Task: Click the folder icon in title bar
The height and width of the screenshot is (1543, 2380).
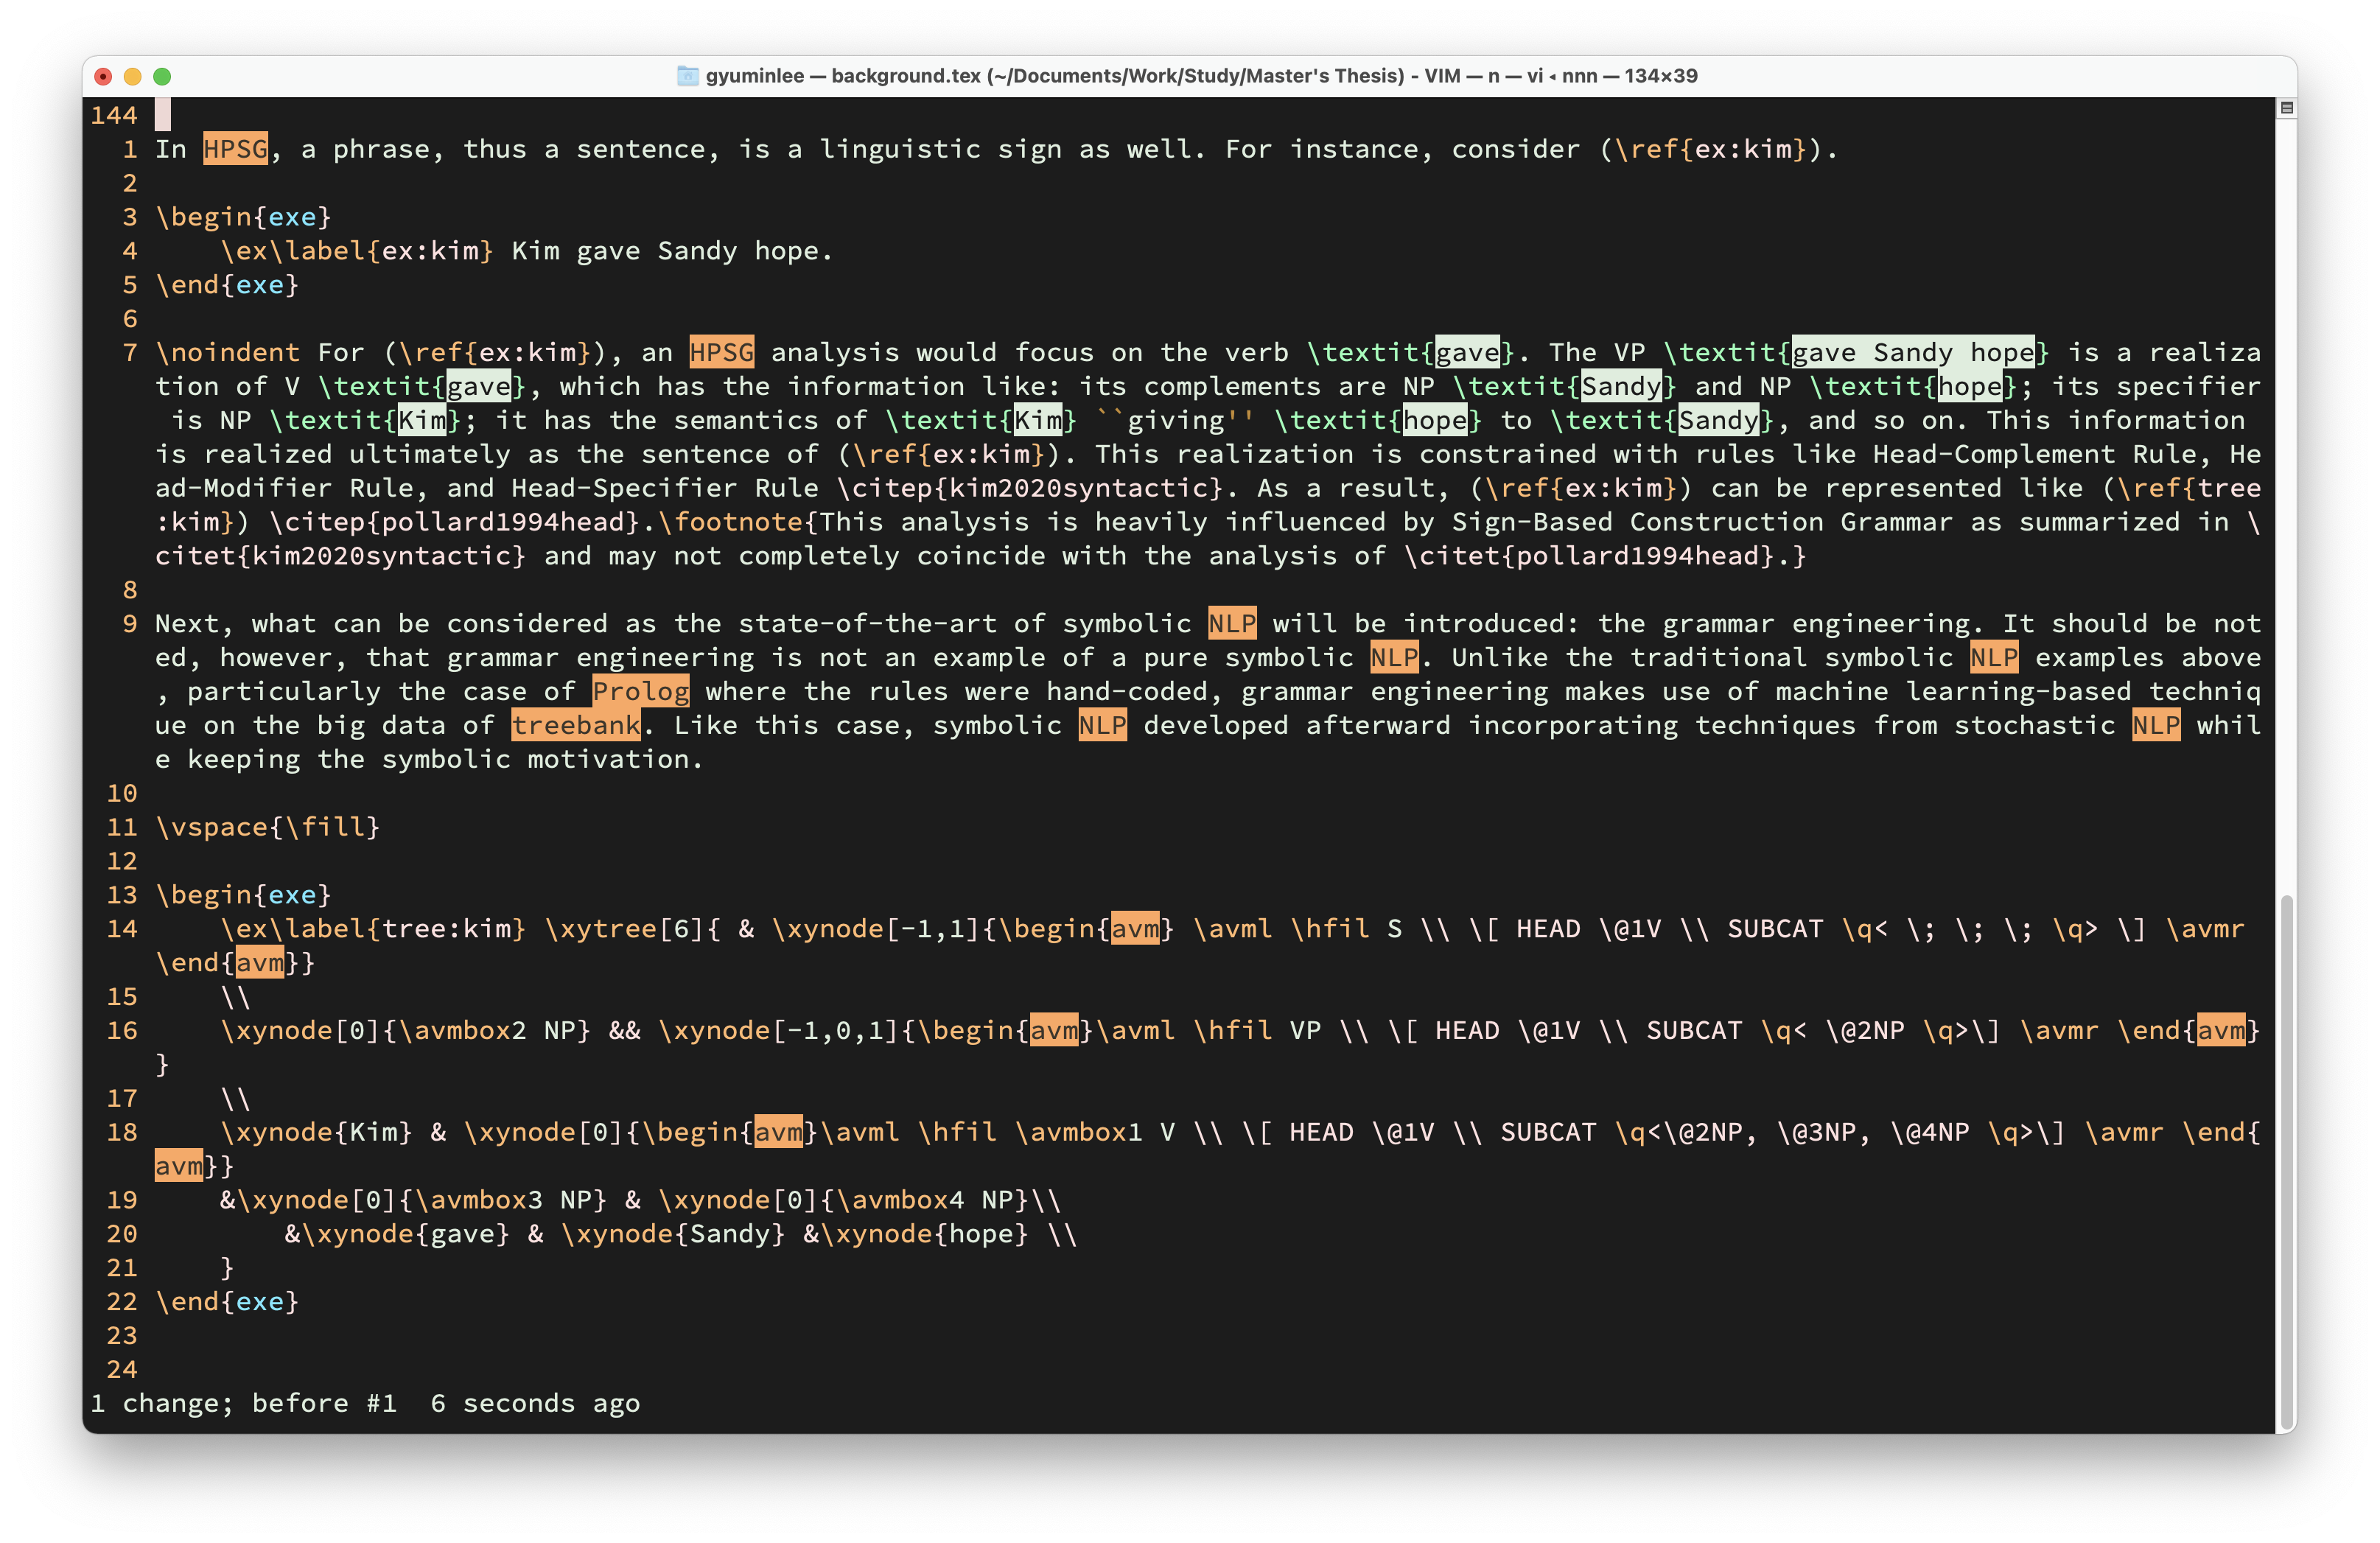Action: click(x=687, y=76)
